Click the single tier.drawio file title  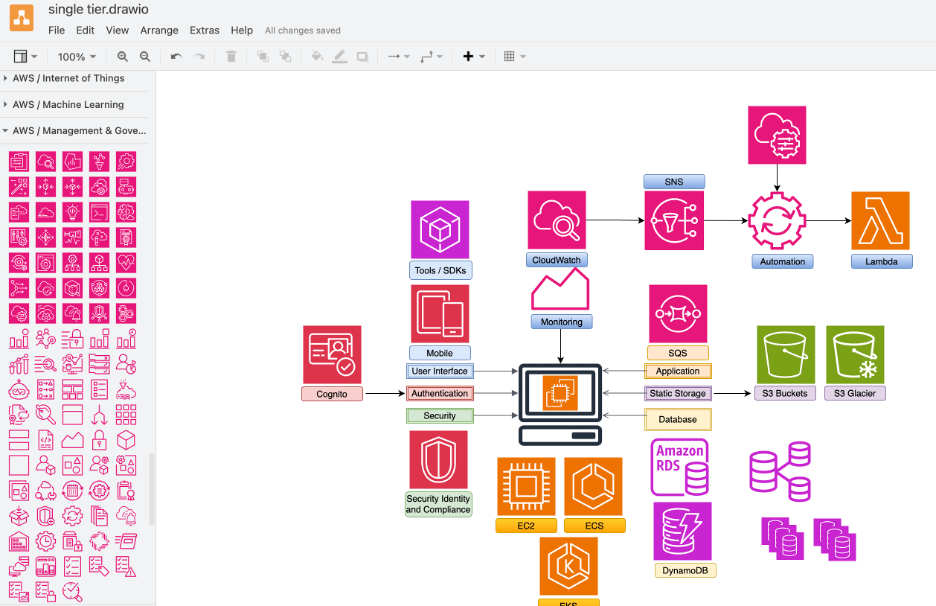98,10
